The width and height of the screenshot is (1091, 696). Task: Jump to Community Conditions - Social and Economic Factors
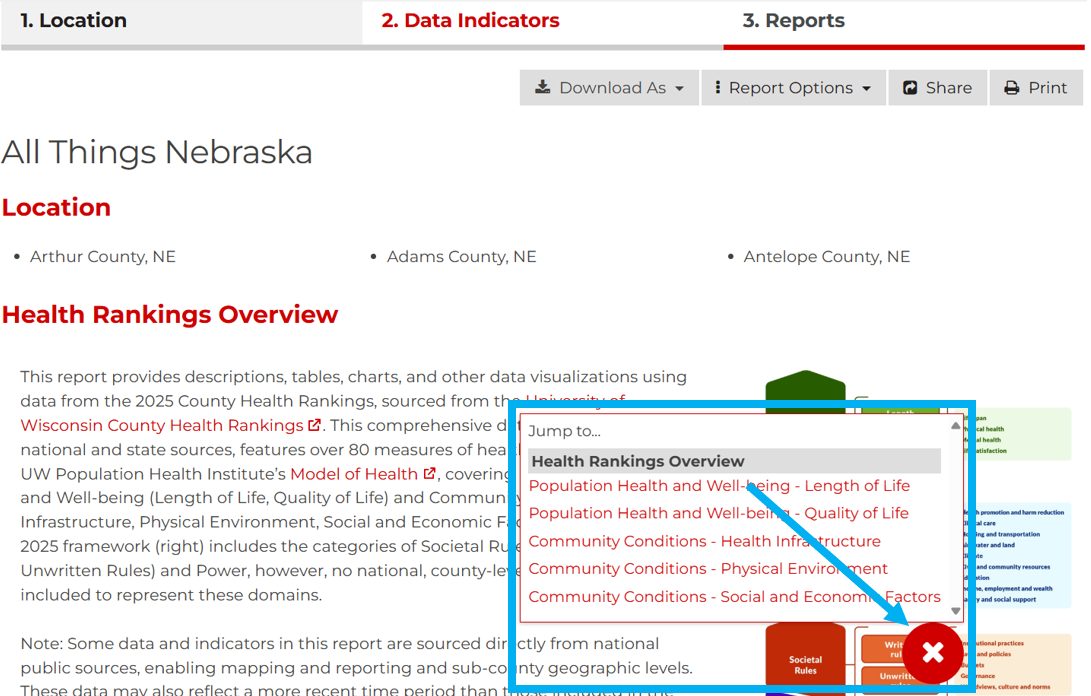735,596
